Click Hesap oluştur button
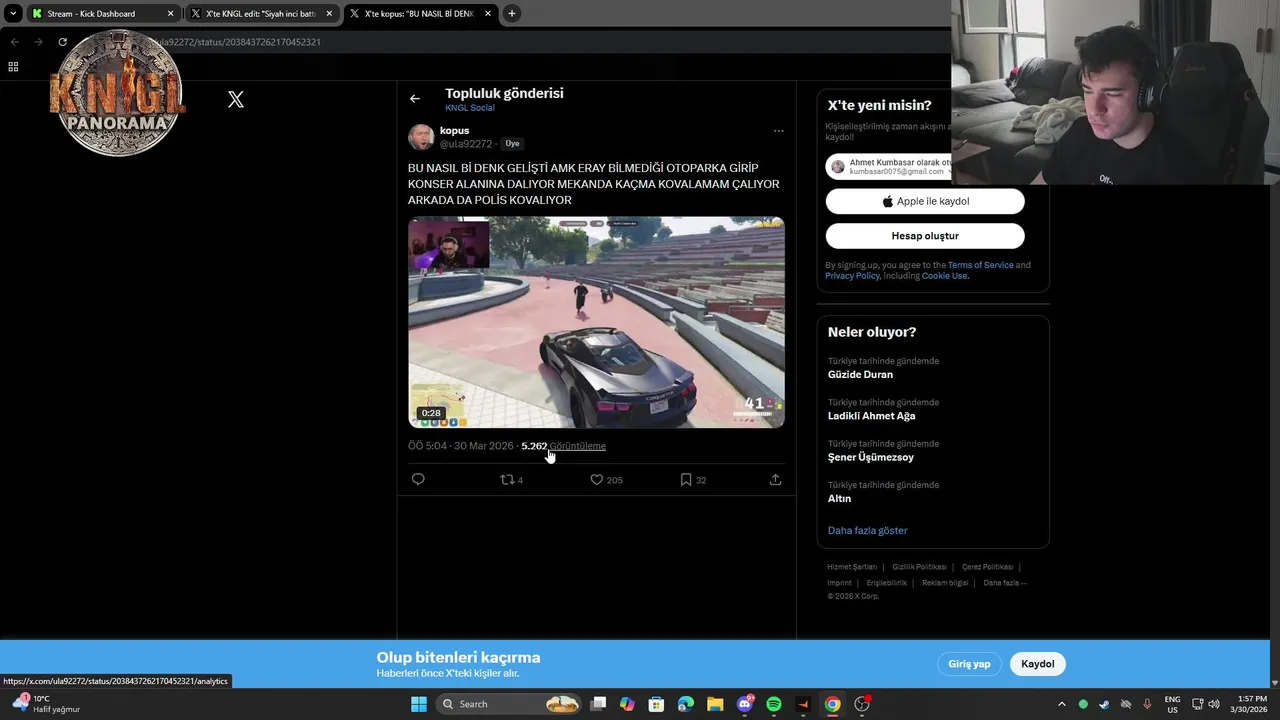Screen dimensions: 1280x720 click(x=925, y=236)
